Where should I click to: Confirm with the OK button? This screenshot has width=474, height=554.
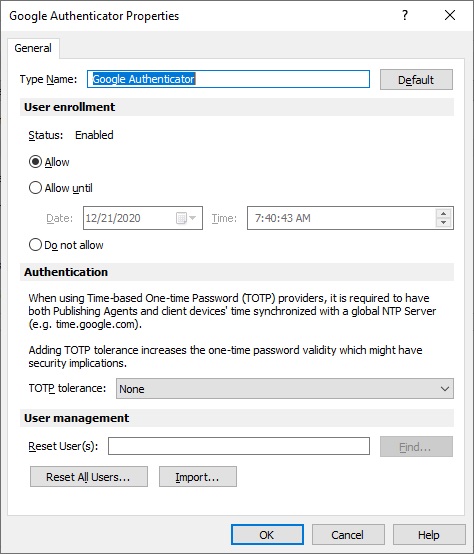coord(267,535)
